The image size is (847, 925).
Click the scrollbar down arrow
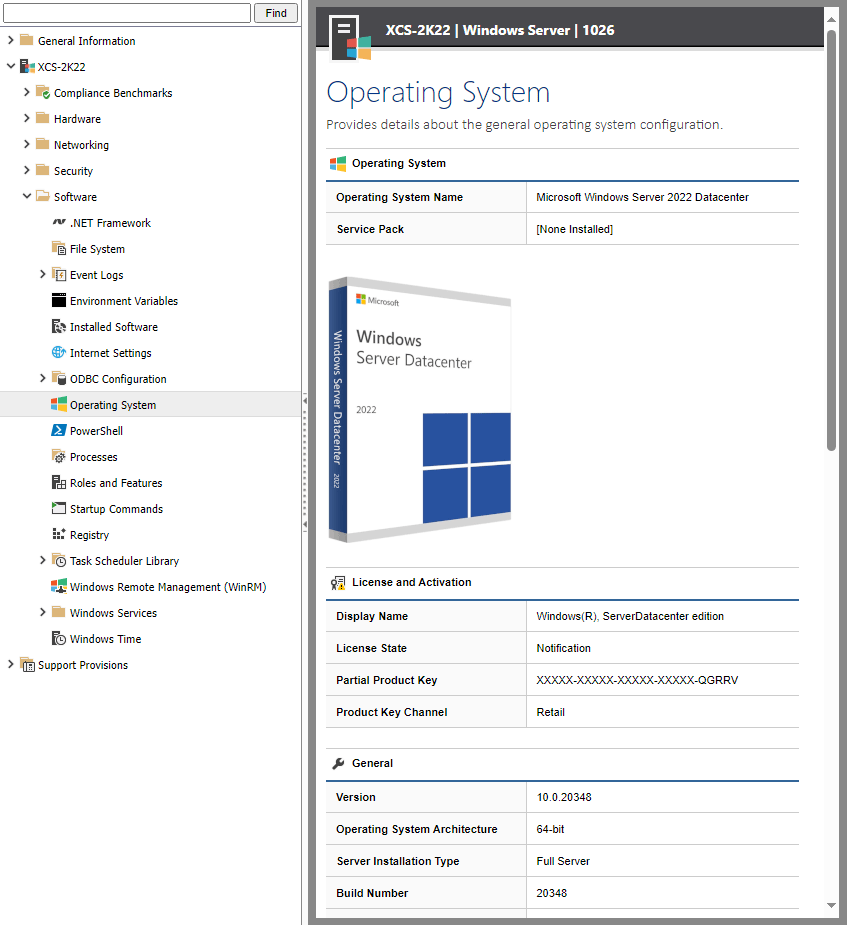pyautogui.click(x=831, y=905)
